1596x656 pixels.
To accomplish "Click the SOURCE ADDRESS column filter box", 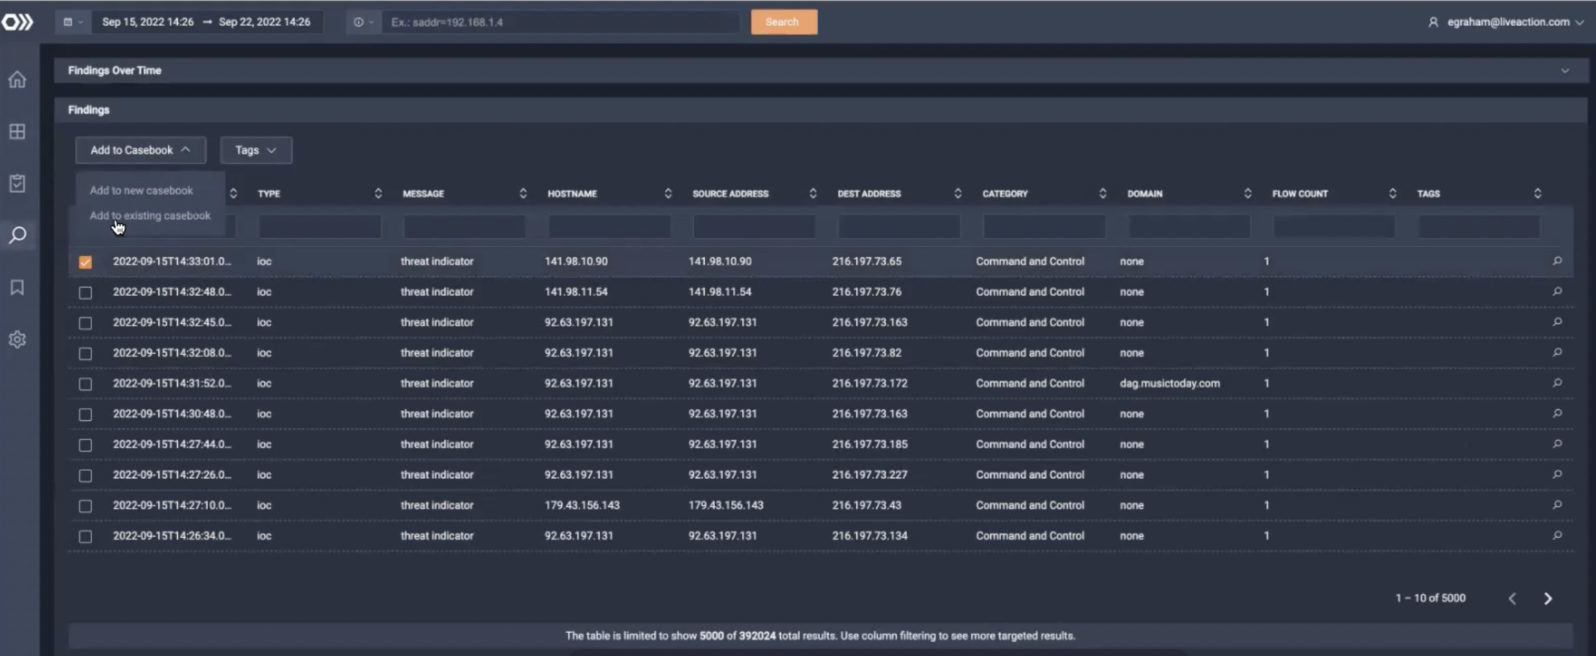I will [755, 227].
